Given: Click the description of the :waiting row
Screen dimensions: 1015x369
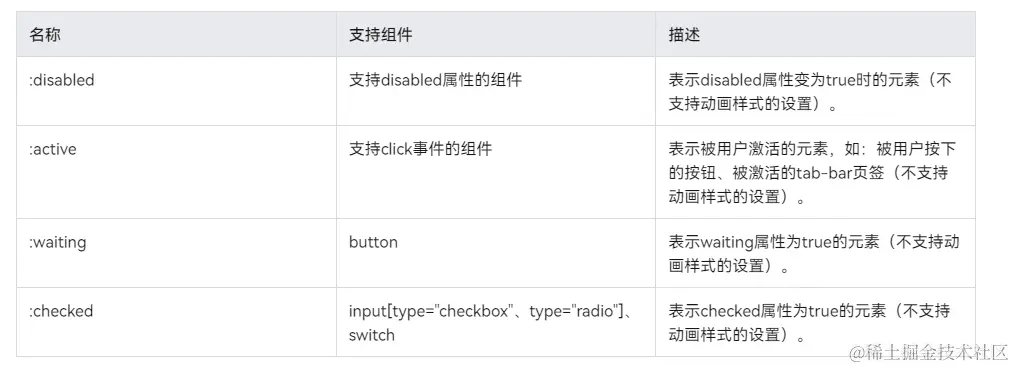Looking at the screenshot, I should pos(814,254).
